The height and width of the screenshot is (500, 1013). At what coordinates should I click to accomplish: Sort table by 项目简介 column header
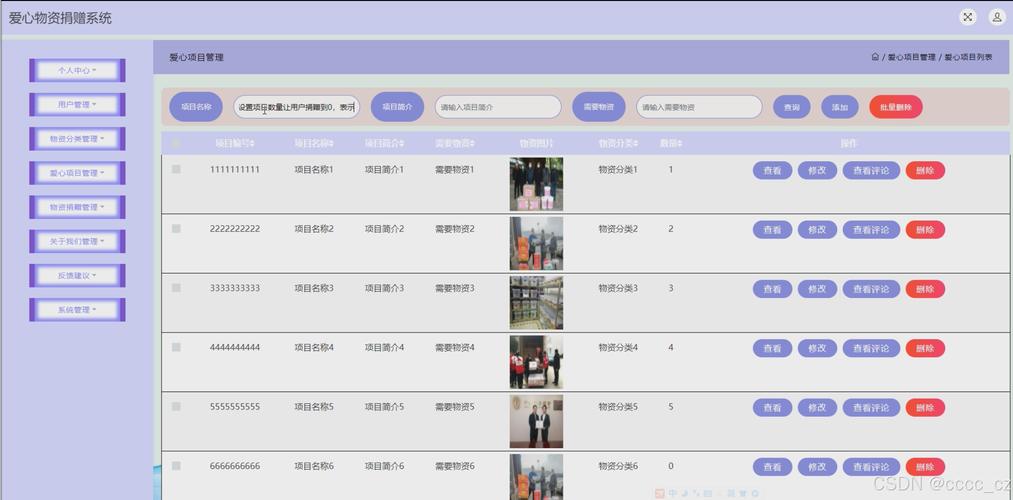(x=384, y=143)
